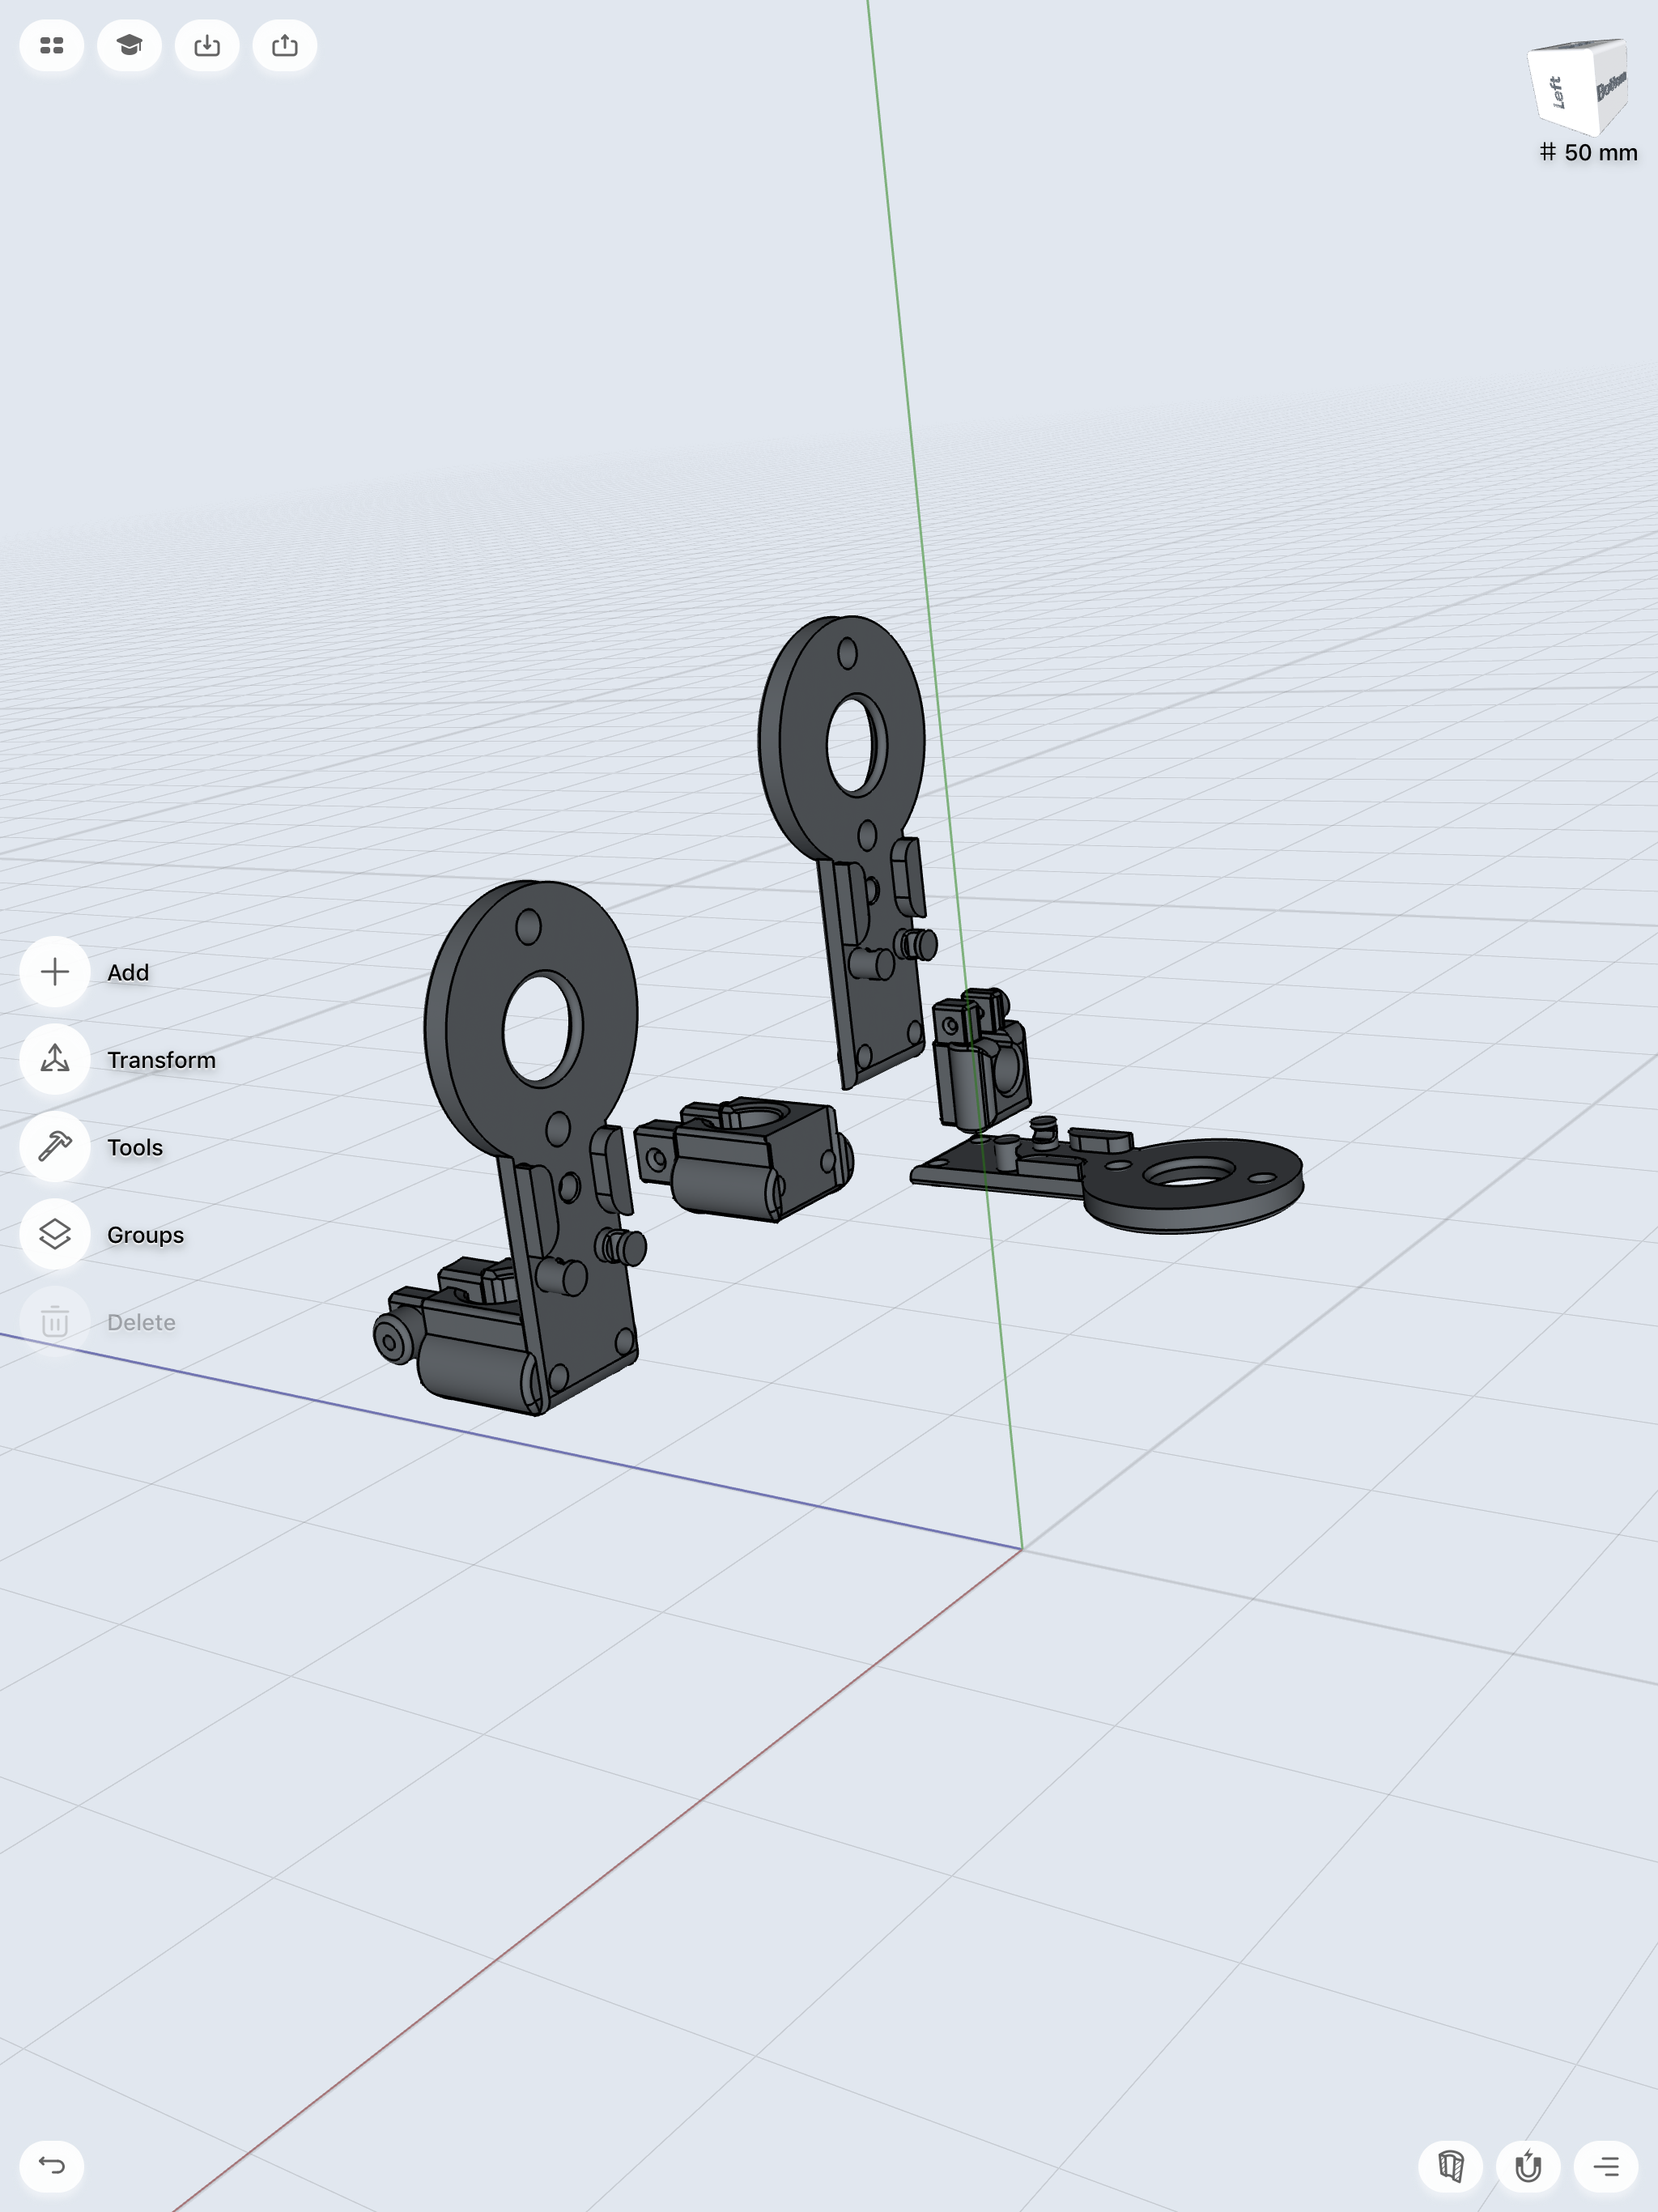Image resolution: width=1658 pixels, height=2212 pixels.
Task: Open the items list panel icon
Action: click(x=1606, y=2166)
